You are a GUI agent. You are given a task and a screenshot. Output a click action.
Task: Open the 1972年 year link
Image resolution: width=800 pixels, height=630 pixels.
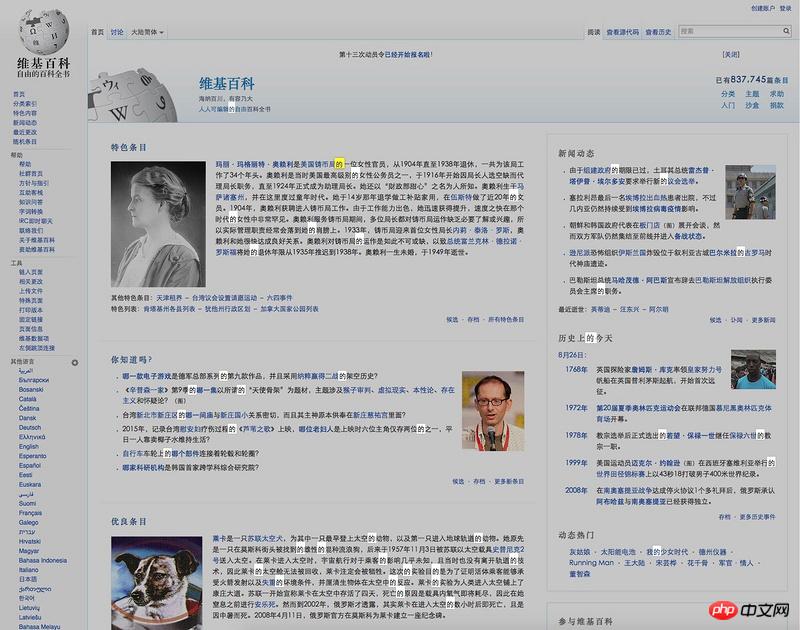click(x=576, y=408)
